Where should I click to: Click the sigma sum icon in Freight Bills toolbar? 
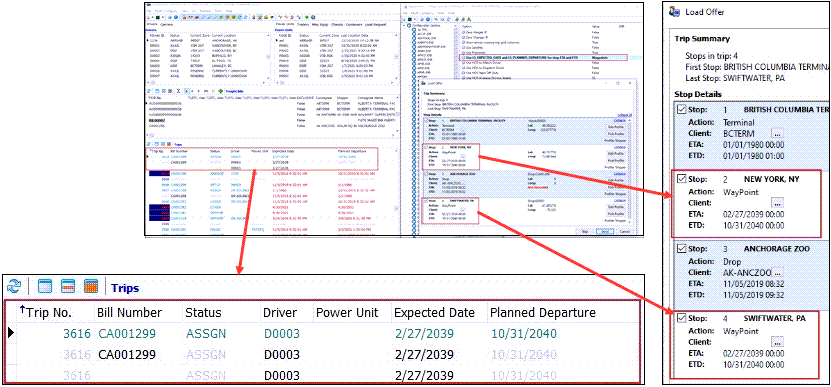[179, 91]
